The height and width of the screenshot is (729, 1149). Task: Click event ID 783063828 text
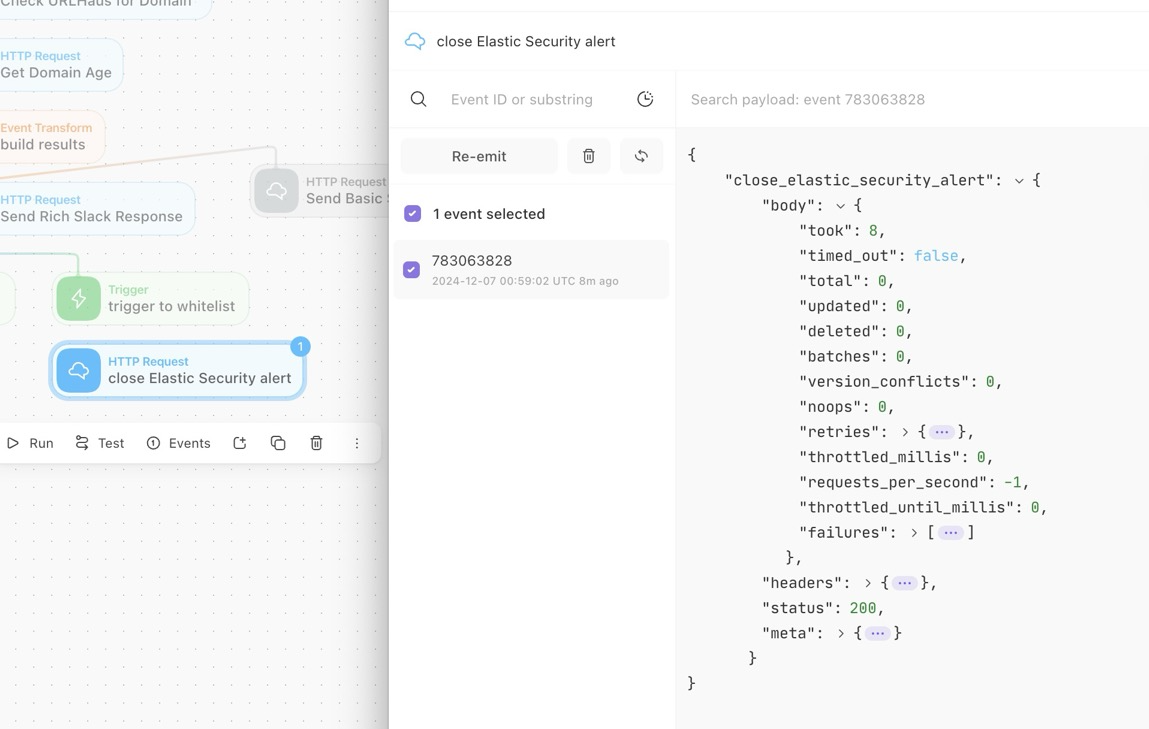point(472,261)
